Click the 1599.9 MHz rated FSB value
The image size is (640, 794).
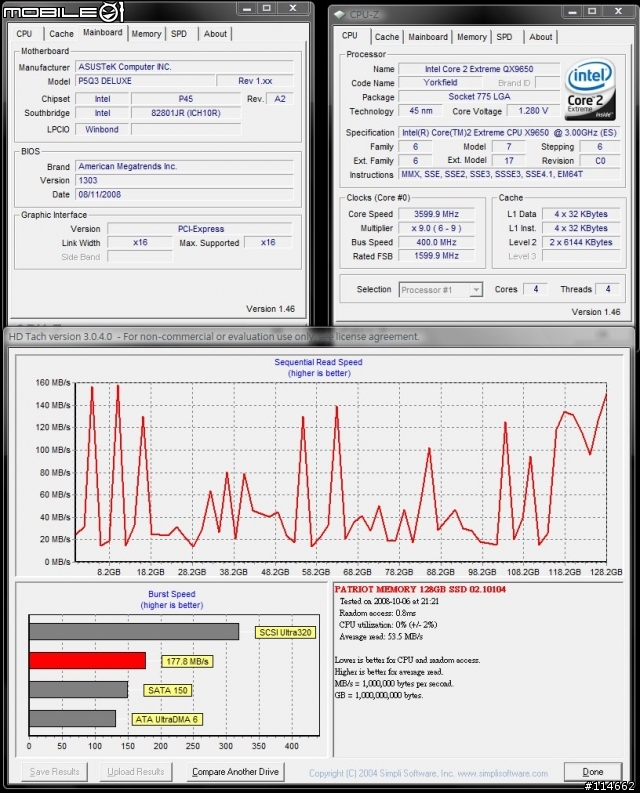click(436, 256)
